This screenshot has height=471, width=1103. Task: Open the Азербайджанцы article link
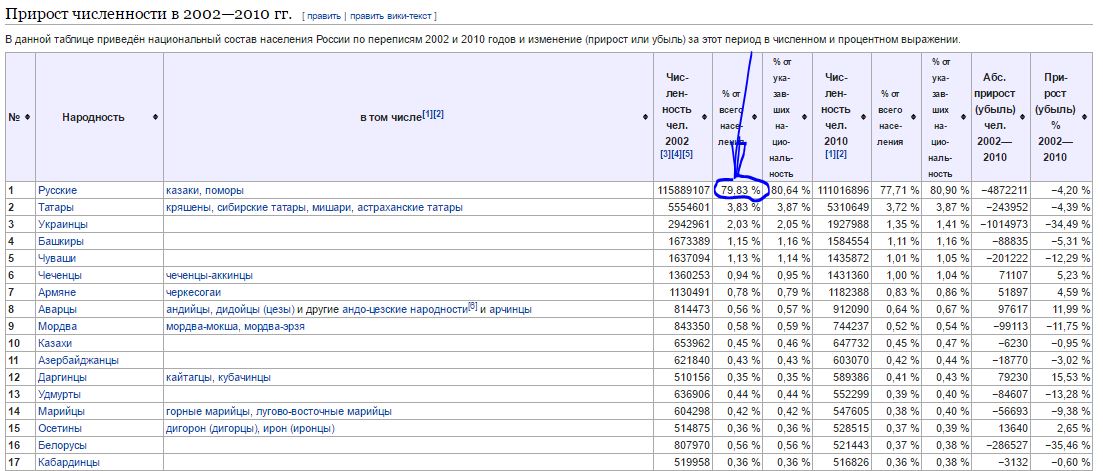click(78, 360)
